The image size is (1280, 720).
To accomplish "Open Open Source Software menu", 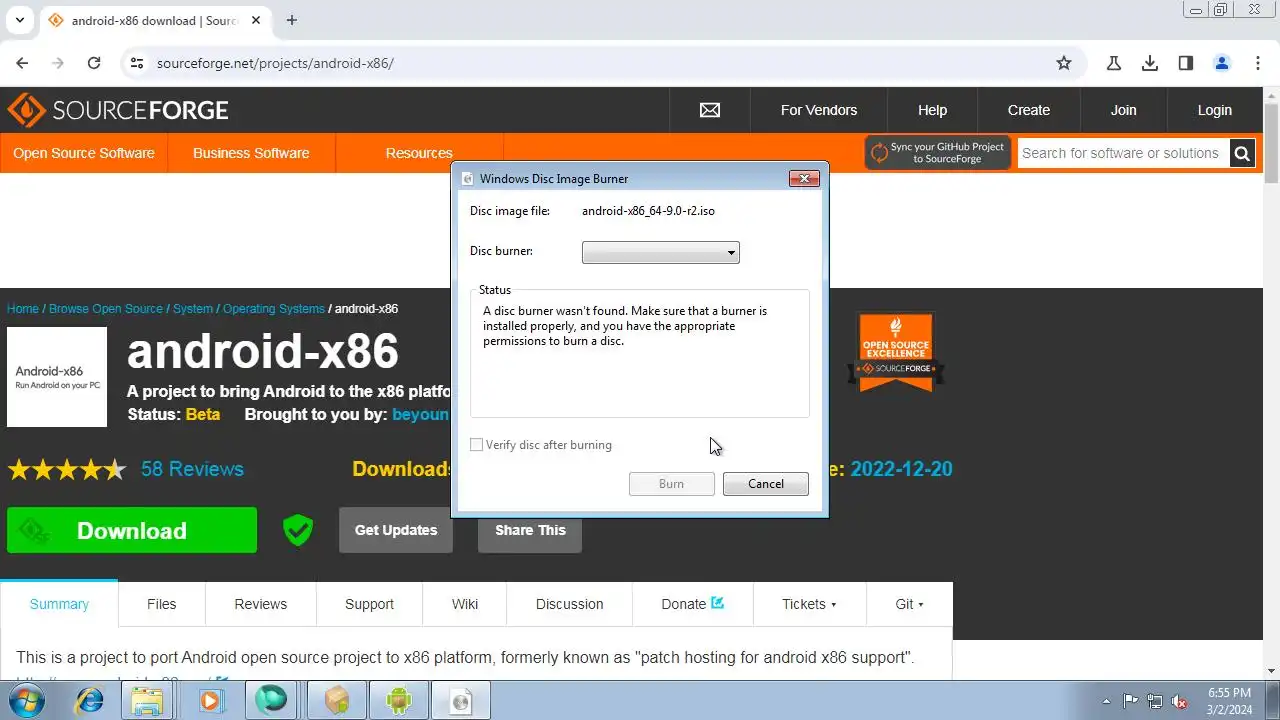I will point(84,153).
